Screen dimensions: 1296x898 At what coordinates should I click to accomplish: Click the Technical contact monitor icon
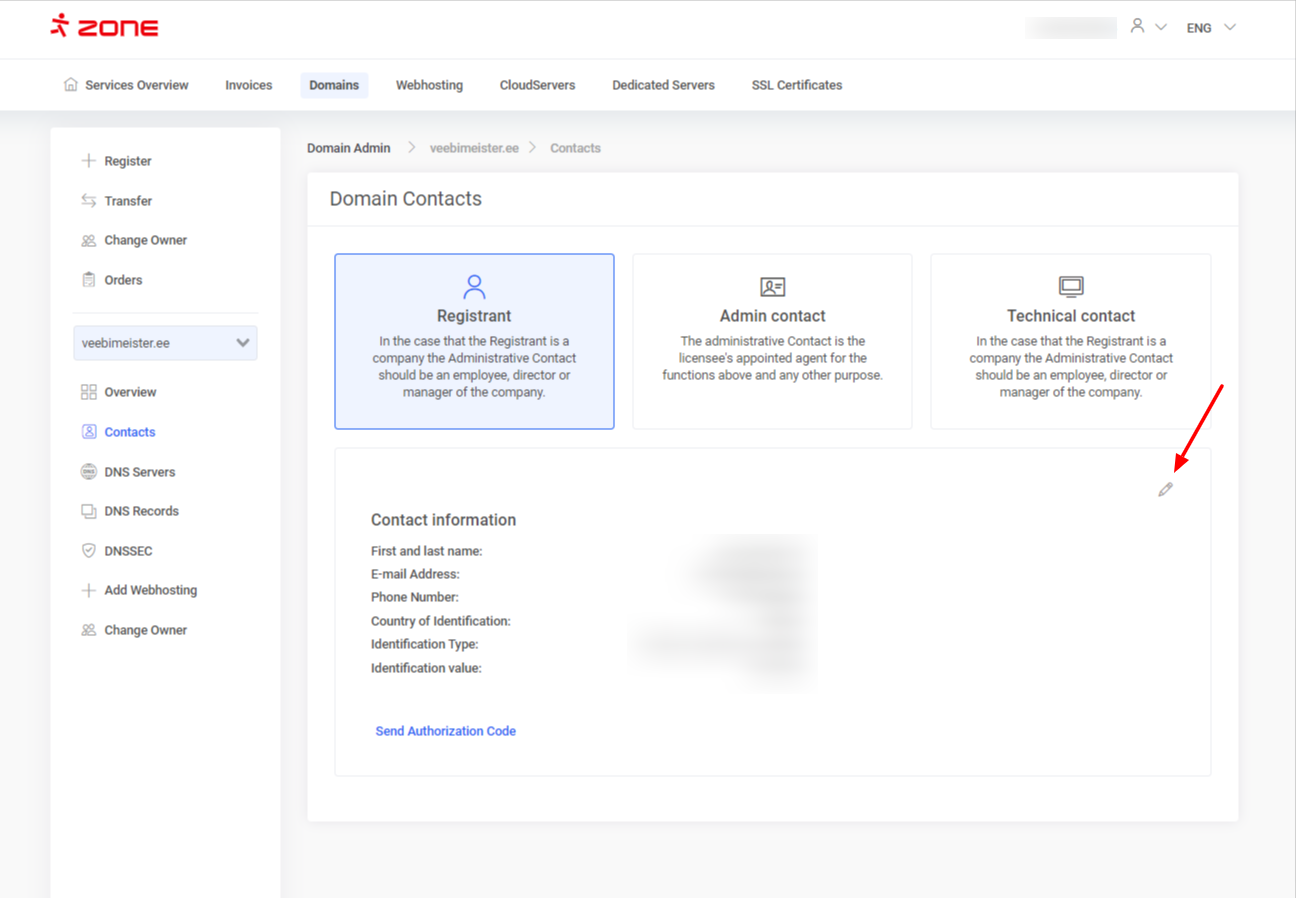pyautogui.click(x=1071, y=287)
